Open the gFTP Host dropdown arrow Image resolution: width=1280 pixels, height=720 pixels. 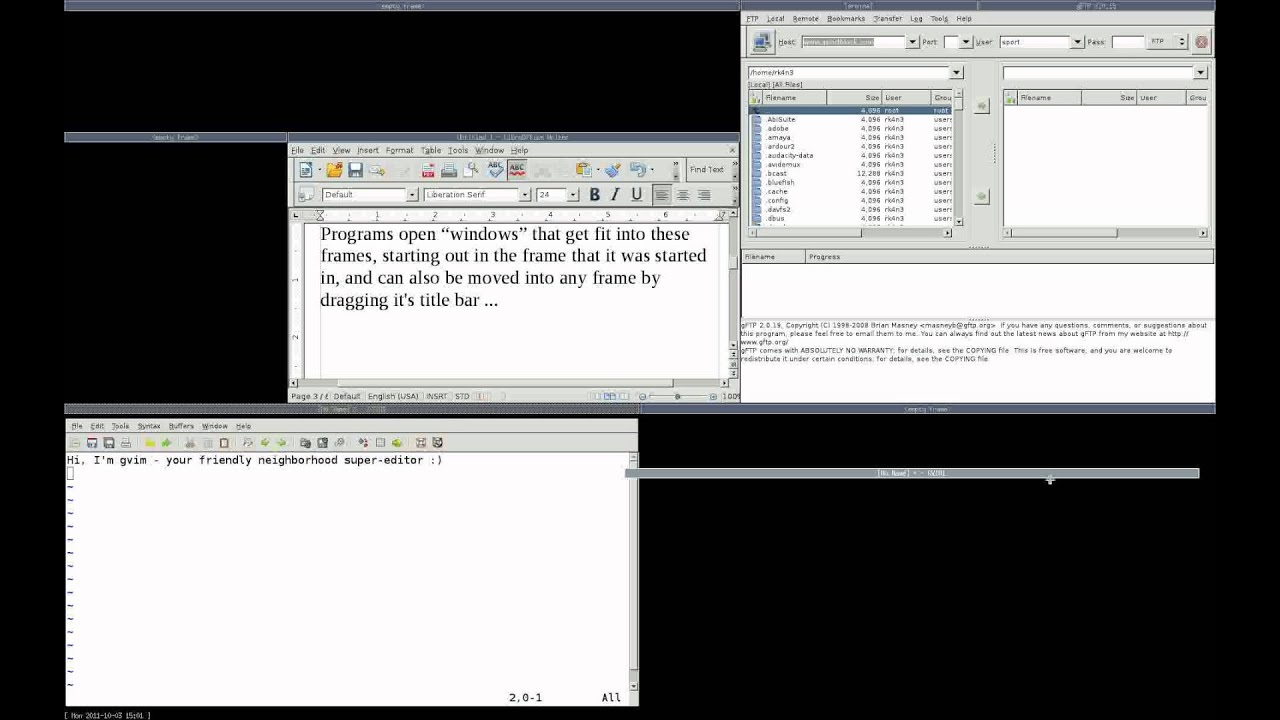[912, 42]
